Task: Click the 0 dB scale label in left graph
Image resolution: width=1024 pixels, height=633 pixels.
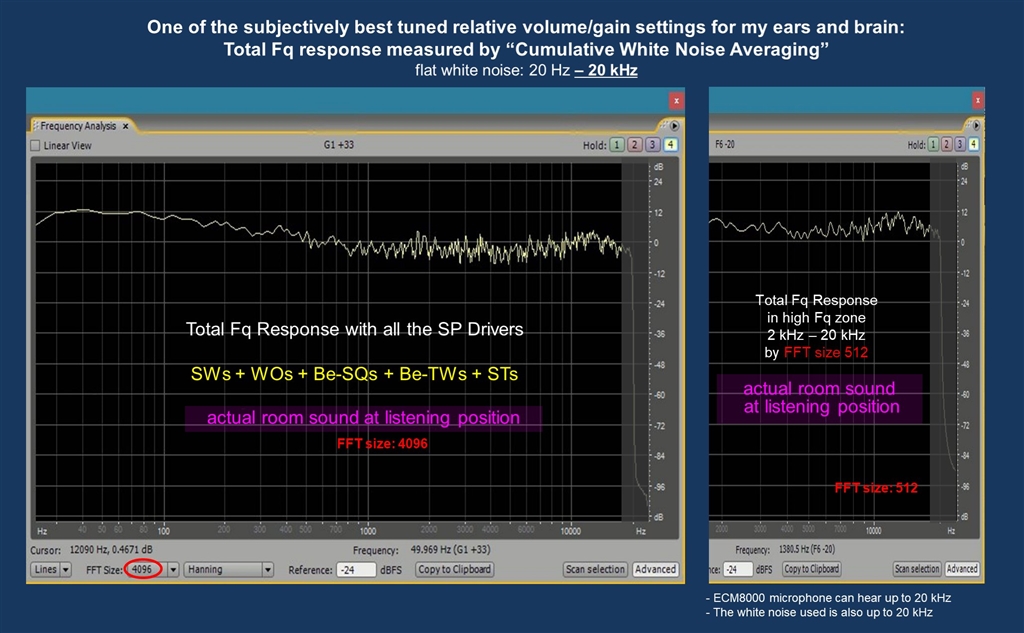Action: pos(658,243)
